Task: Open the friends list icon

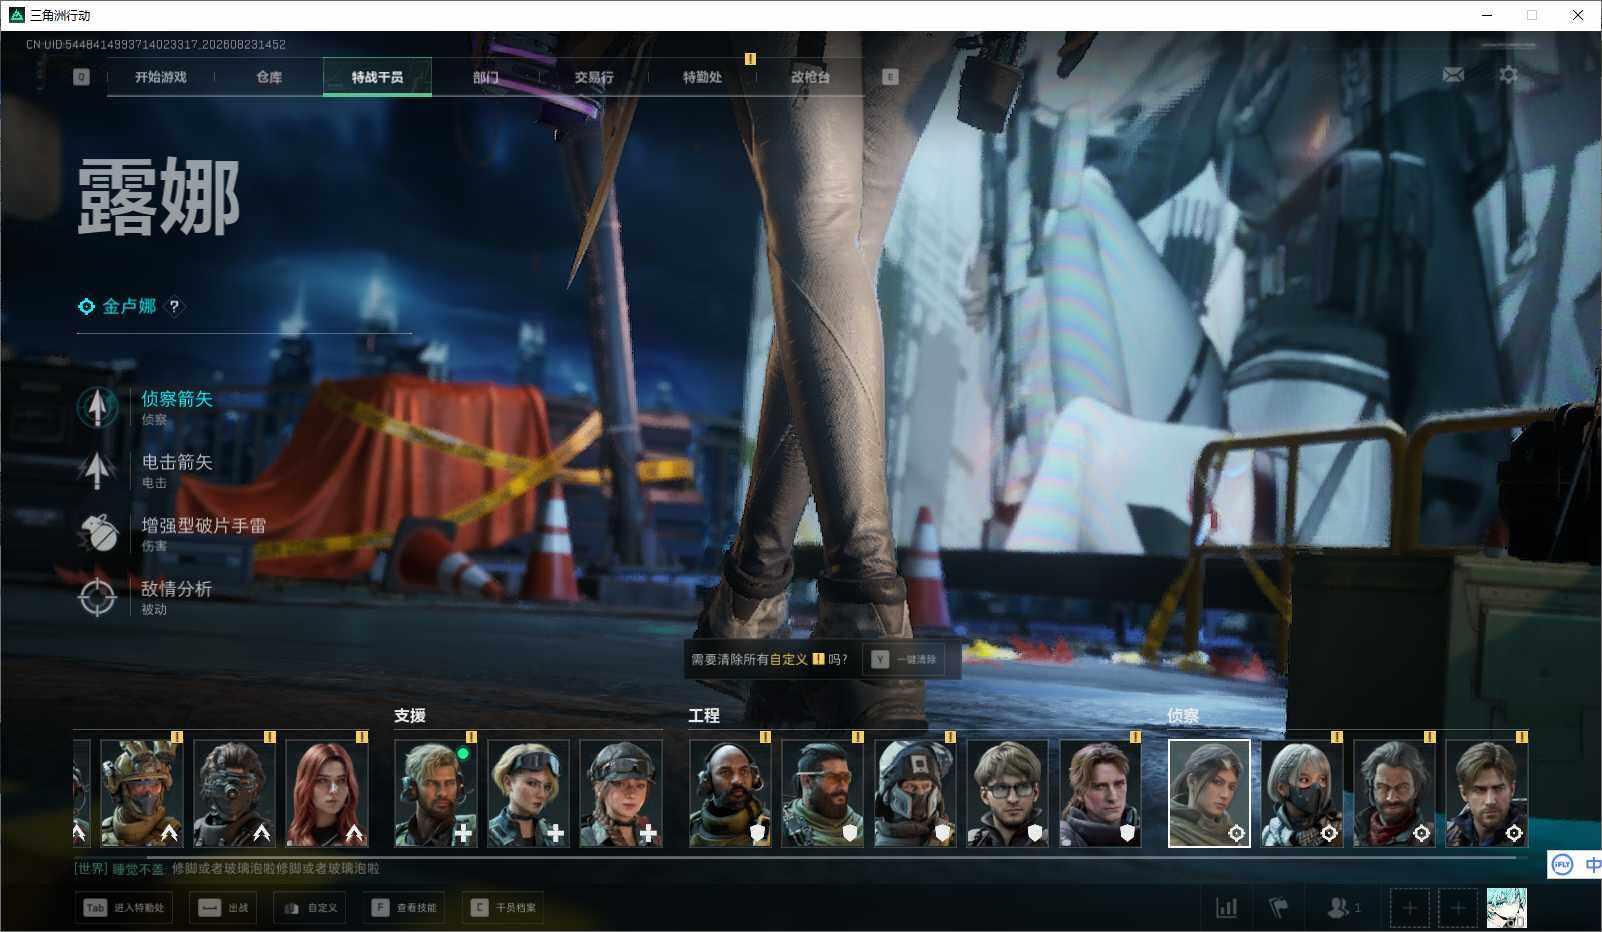Action: [x=1343, y=908]
